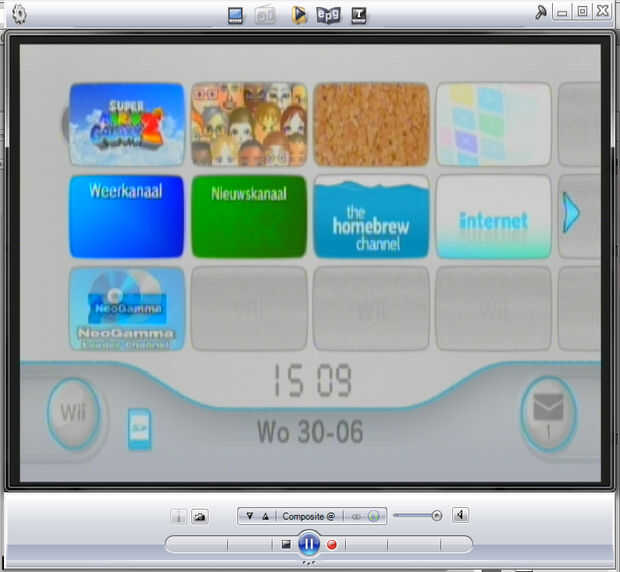Click the stop button beside pause
This screenshot has height=572, width=620.
point(286,544)
